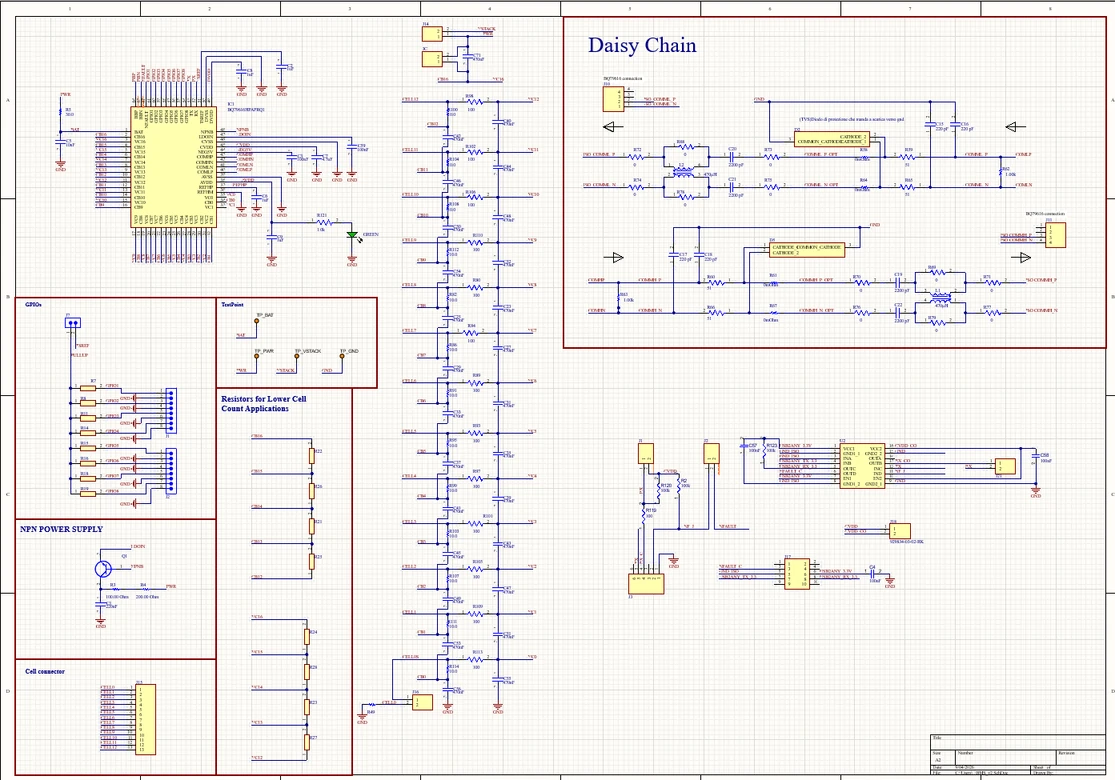Click the J14 VSTACK connector
This screenshot has width=1115, height=780.
pos(432,32)
